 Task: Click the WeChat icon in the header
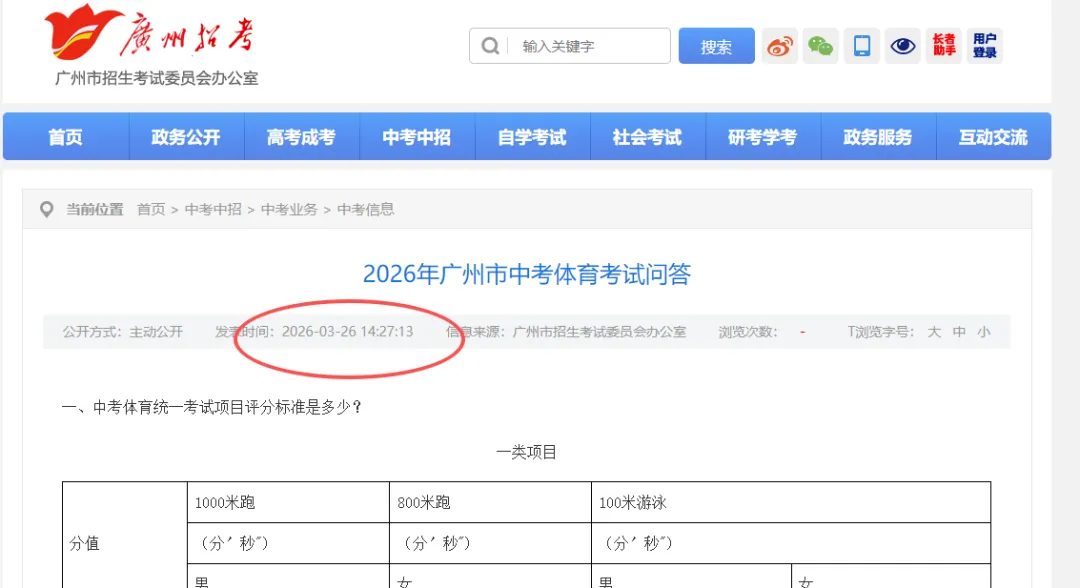pos(821,45)
